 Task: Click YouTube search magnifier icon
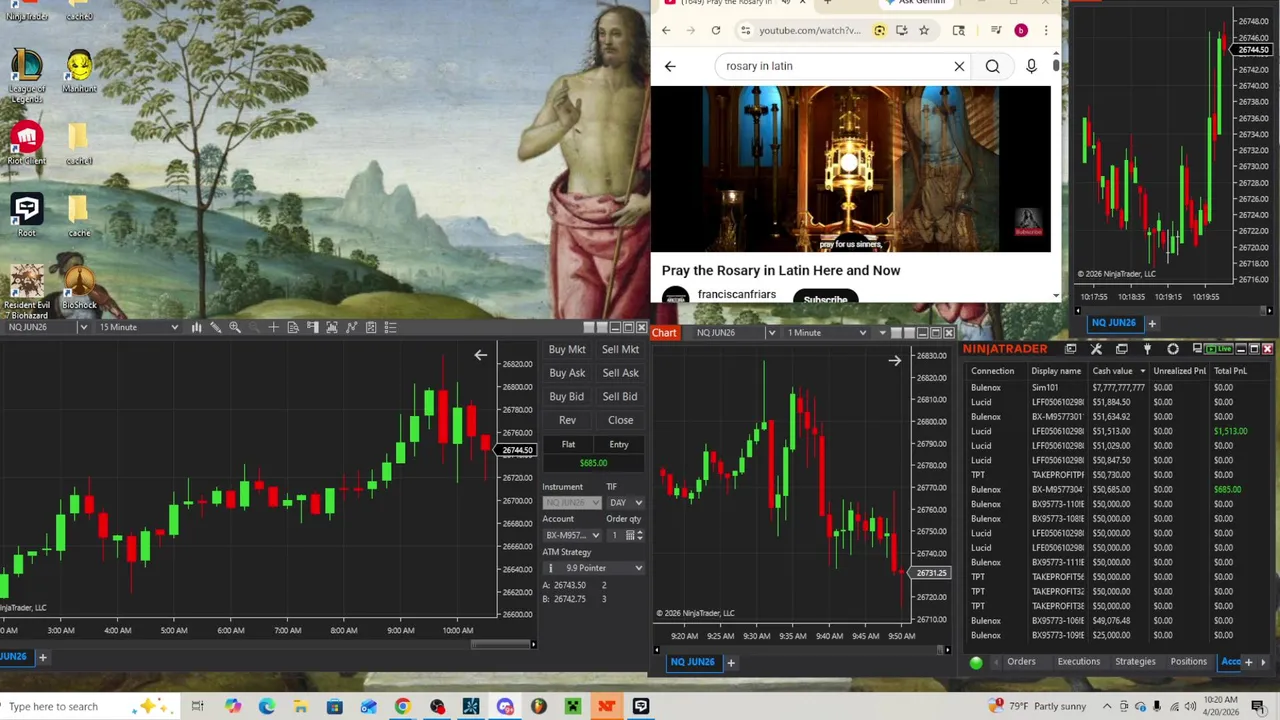click(x=992, y=66)
